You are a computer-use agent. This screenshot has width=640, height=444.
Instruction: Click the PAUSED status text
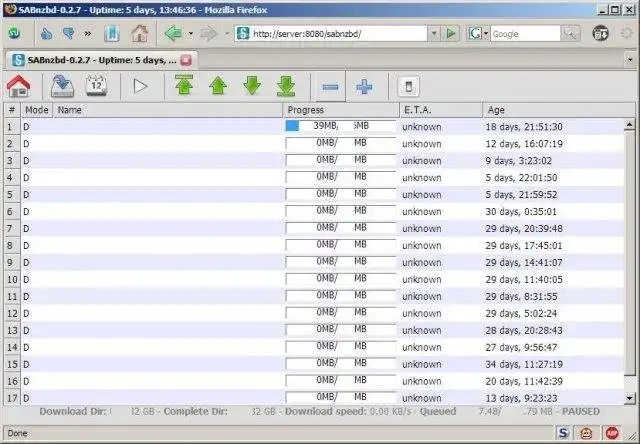click(x=581, y=411)
